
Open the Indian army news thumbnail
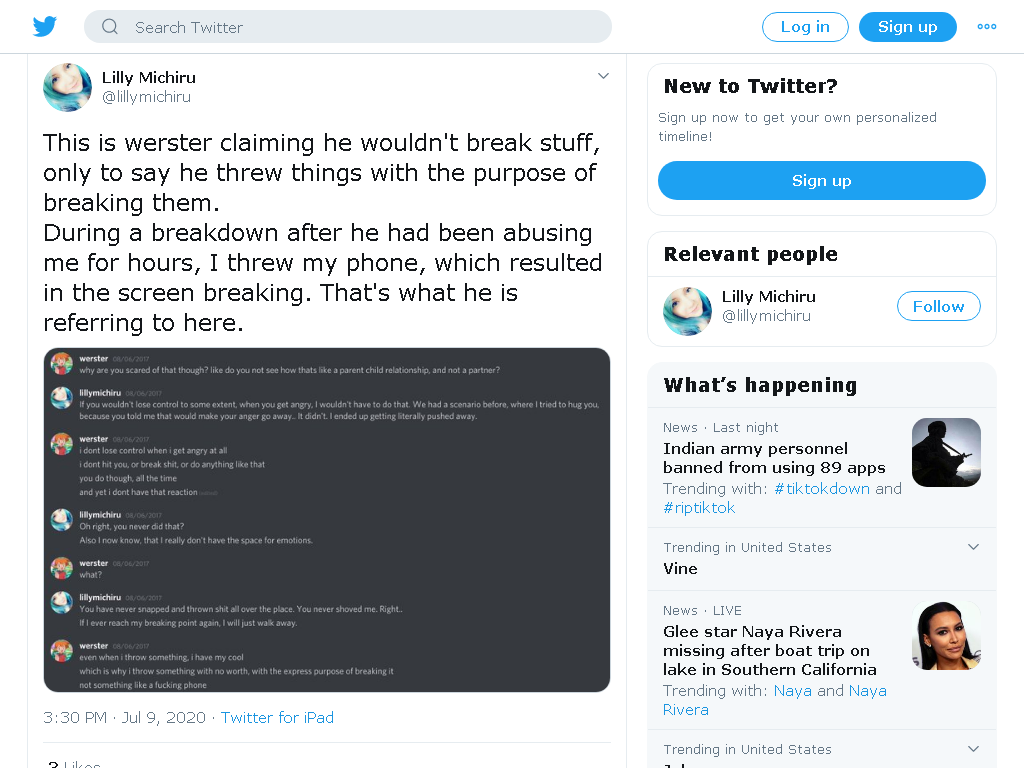pyautogui.click(x=946, y=452)
